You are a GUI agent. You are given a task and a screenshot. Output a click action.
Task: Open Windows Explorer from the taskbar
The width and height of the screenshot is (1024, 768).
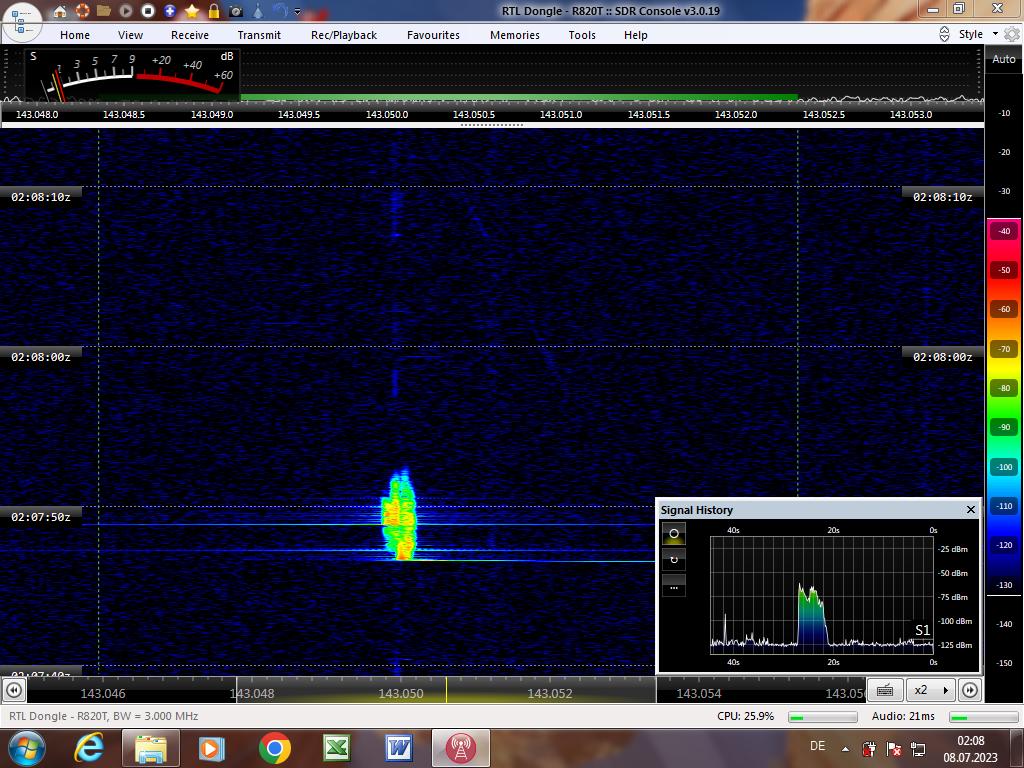click(x=150, y=748)
